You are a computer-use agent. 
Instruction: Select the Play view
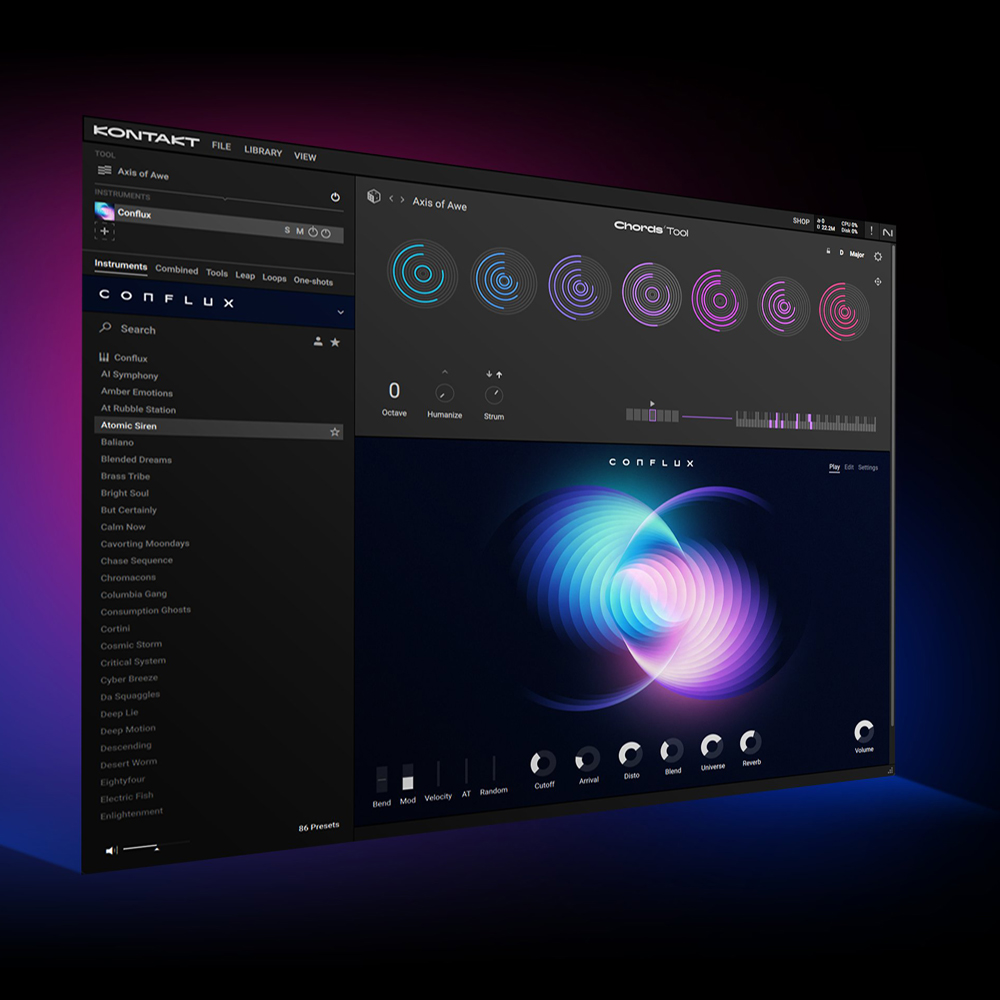[834, 467]
